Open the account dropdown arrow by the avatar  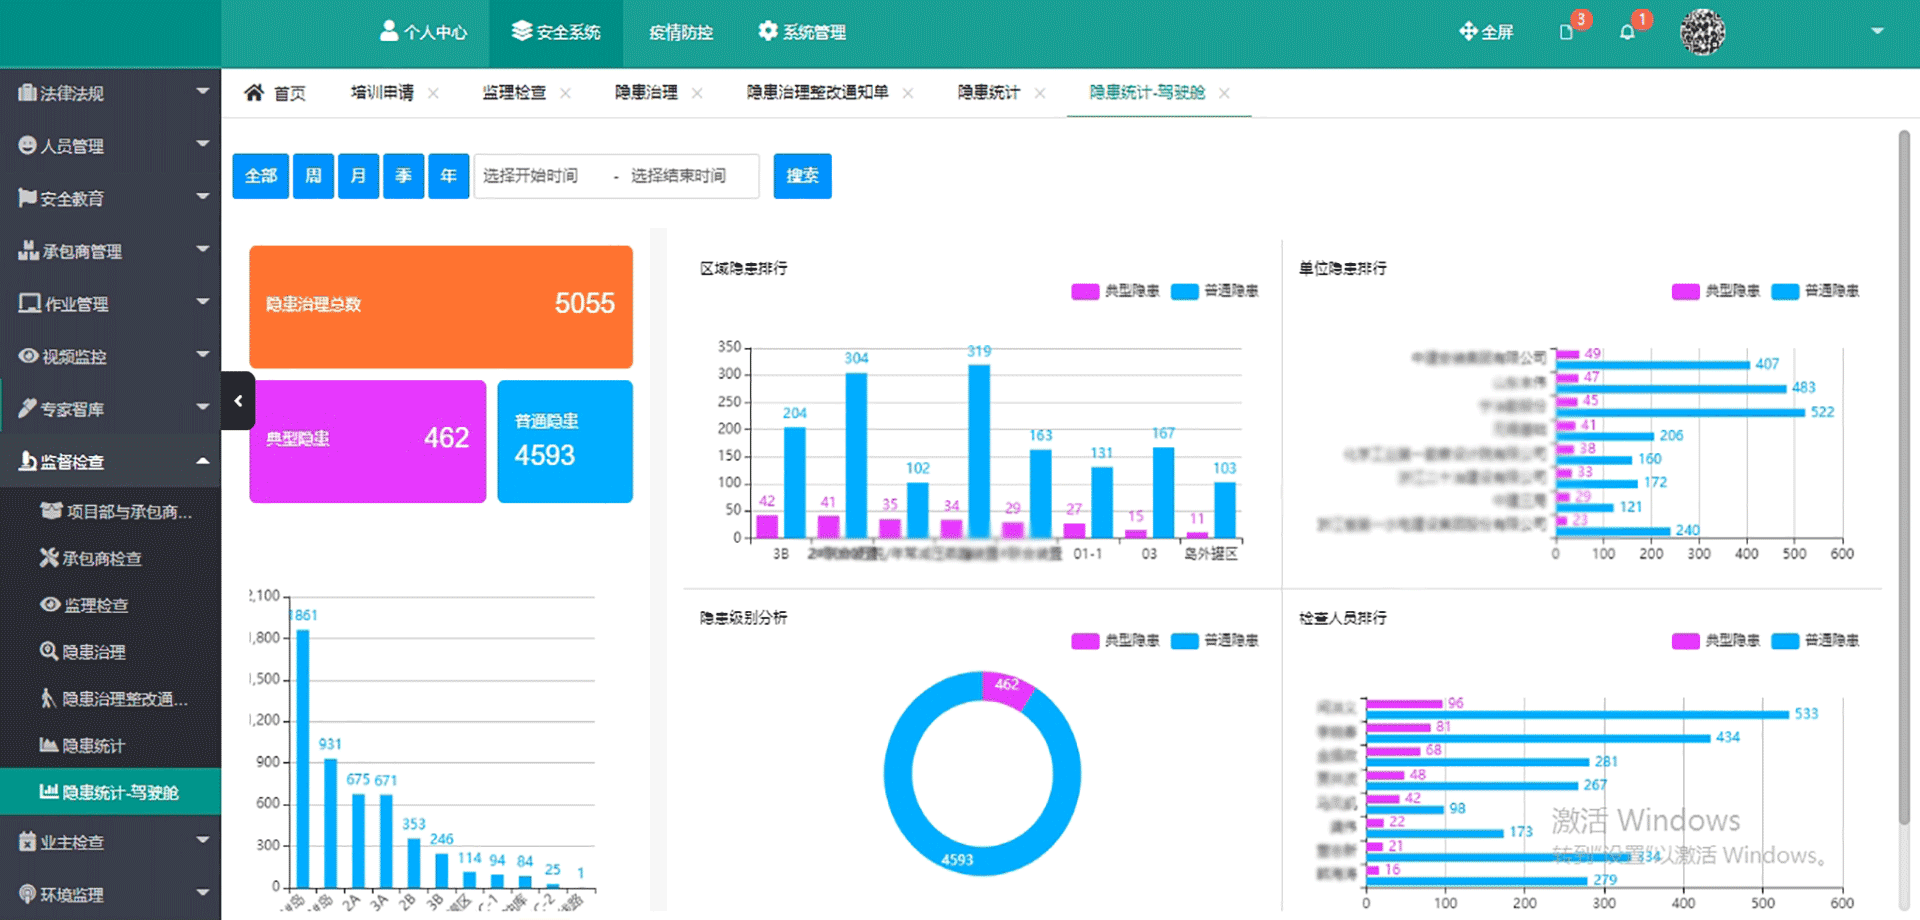[x=1877, y=31]
